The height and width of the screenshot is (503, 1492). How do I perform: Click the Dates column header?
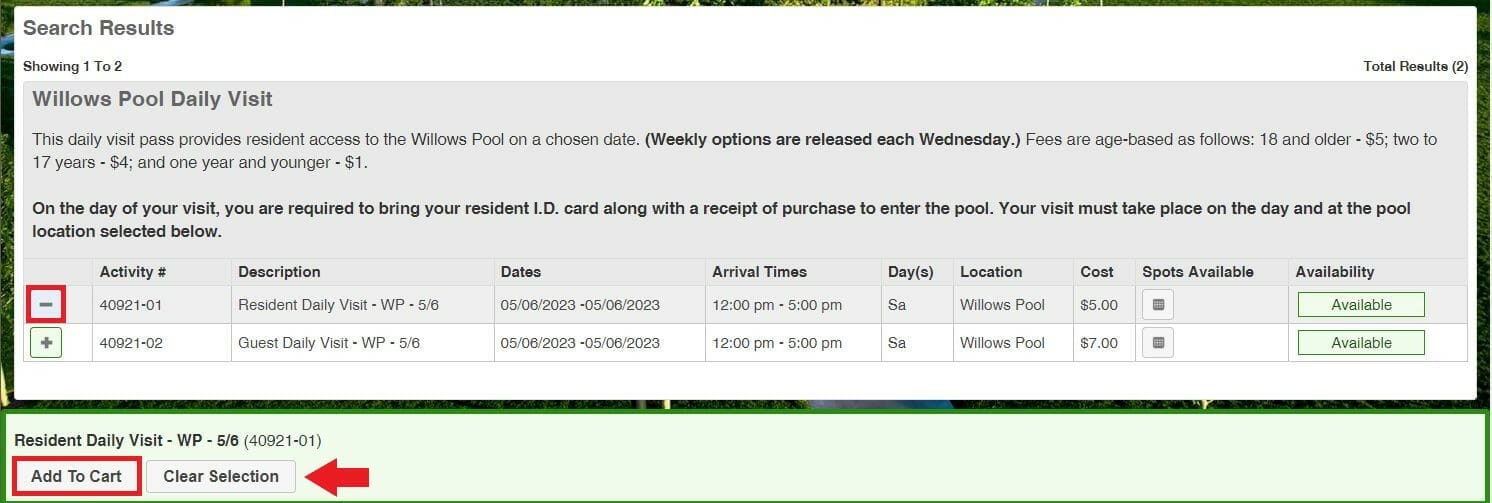click(x=521, y=272)
